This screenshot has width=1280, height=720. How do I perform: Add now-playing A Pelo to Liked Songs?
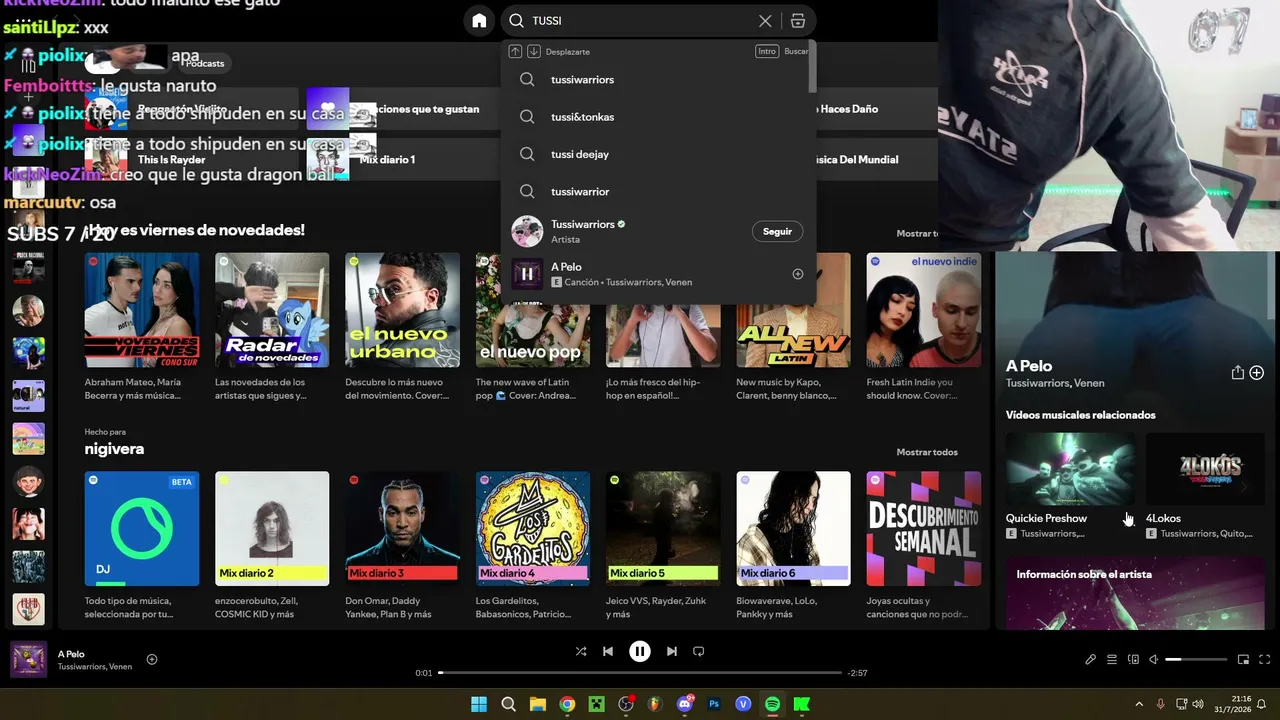(152, 659)
